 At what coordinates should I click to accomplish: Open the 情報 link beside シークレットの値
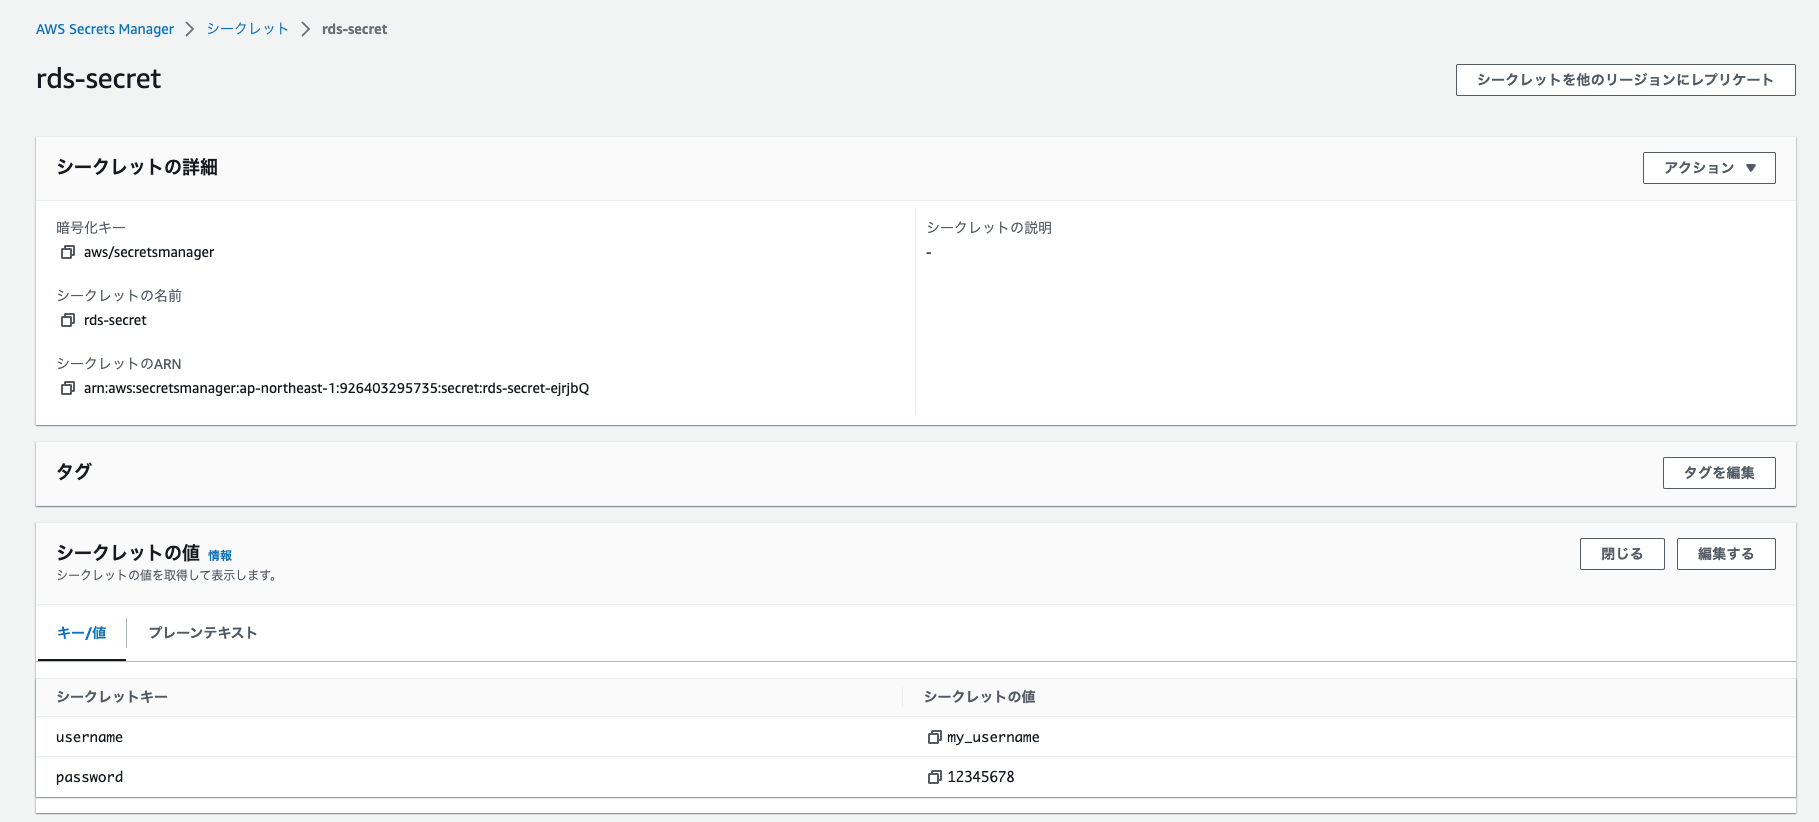[x=220, y=556]
